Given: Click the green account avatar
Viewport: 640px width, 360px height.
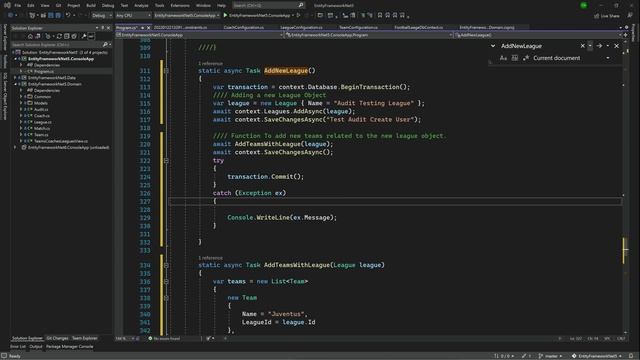Looking at the screenshot, I should point(584,5).
